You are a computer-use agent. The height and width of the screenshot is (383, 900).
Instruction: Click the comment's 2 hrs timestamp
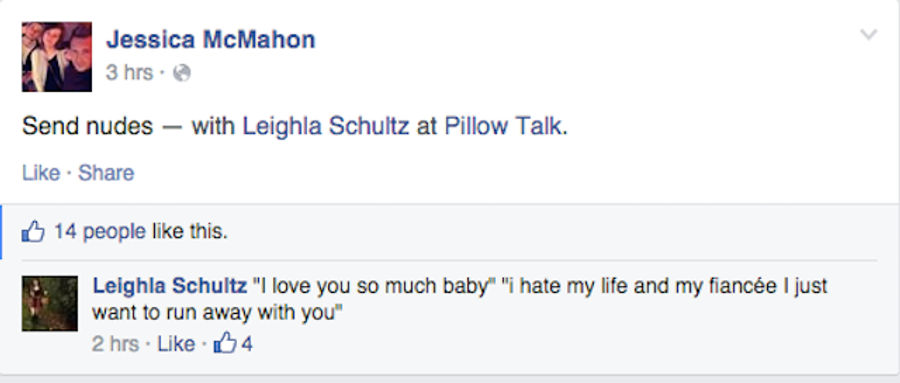point(115,344)
